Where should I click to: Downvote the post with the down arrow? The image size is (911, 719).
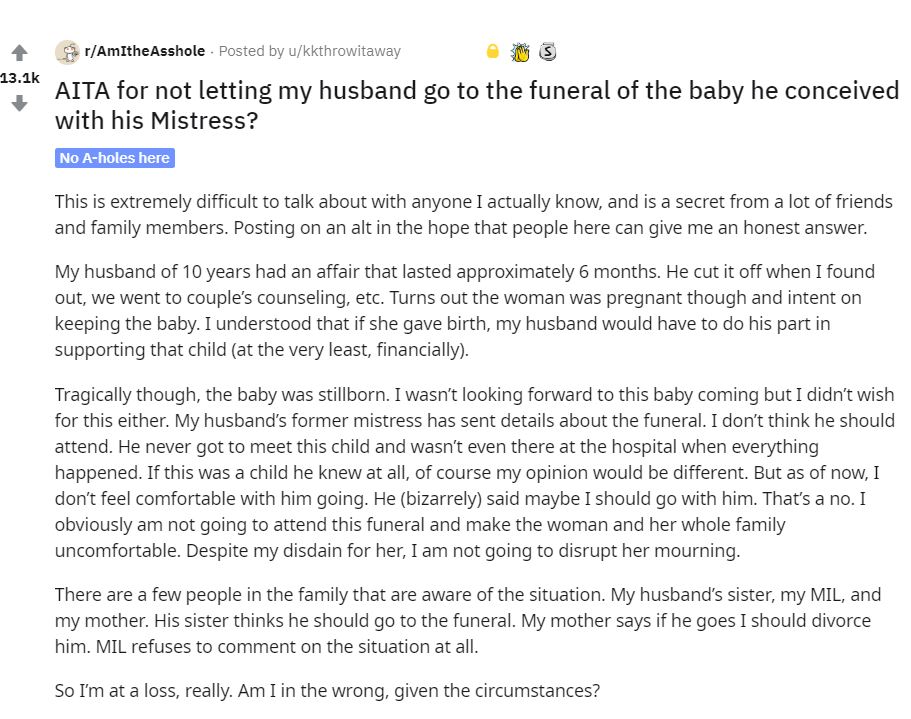pyautogui.click(x=19, y=103)
